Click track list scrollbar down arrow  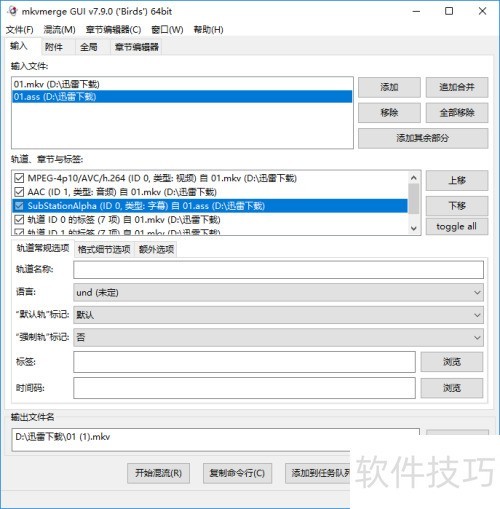(x=414, y=228)
